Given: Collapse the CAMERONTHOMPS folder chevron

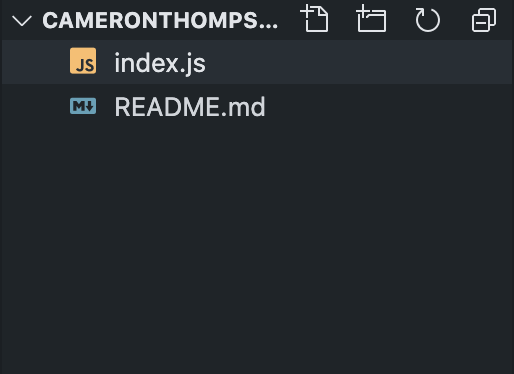Looking at the screenshot, I should pyautogui.click(x=22, y=21).
